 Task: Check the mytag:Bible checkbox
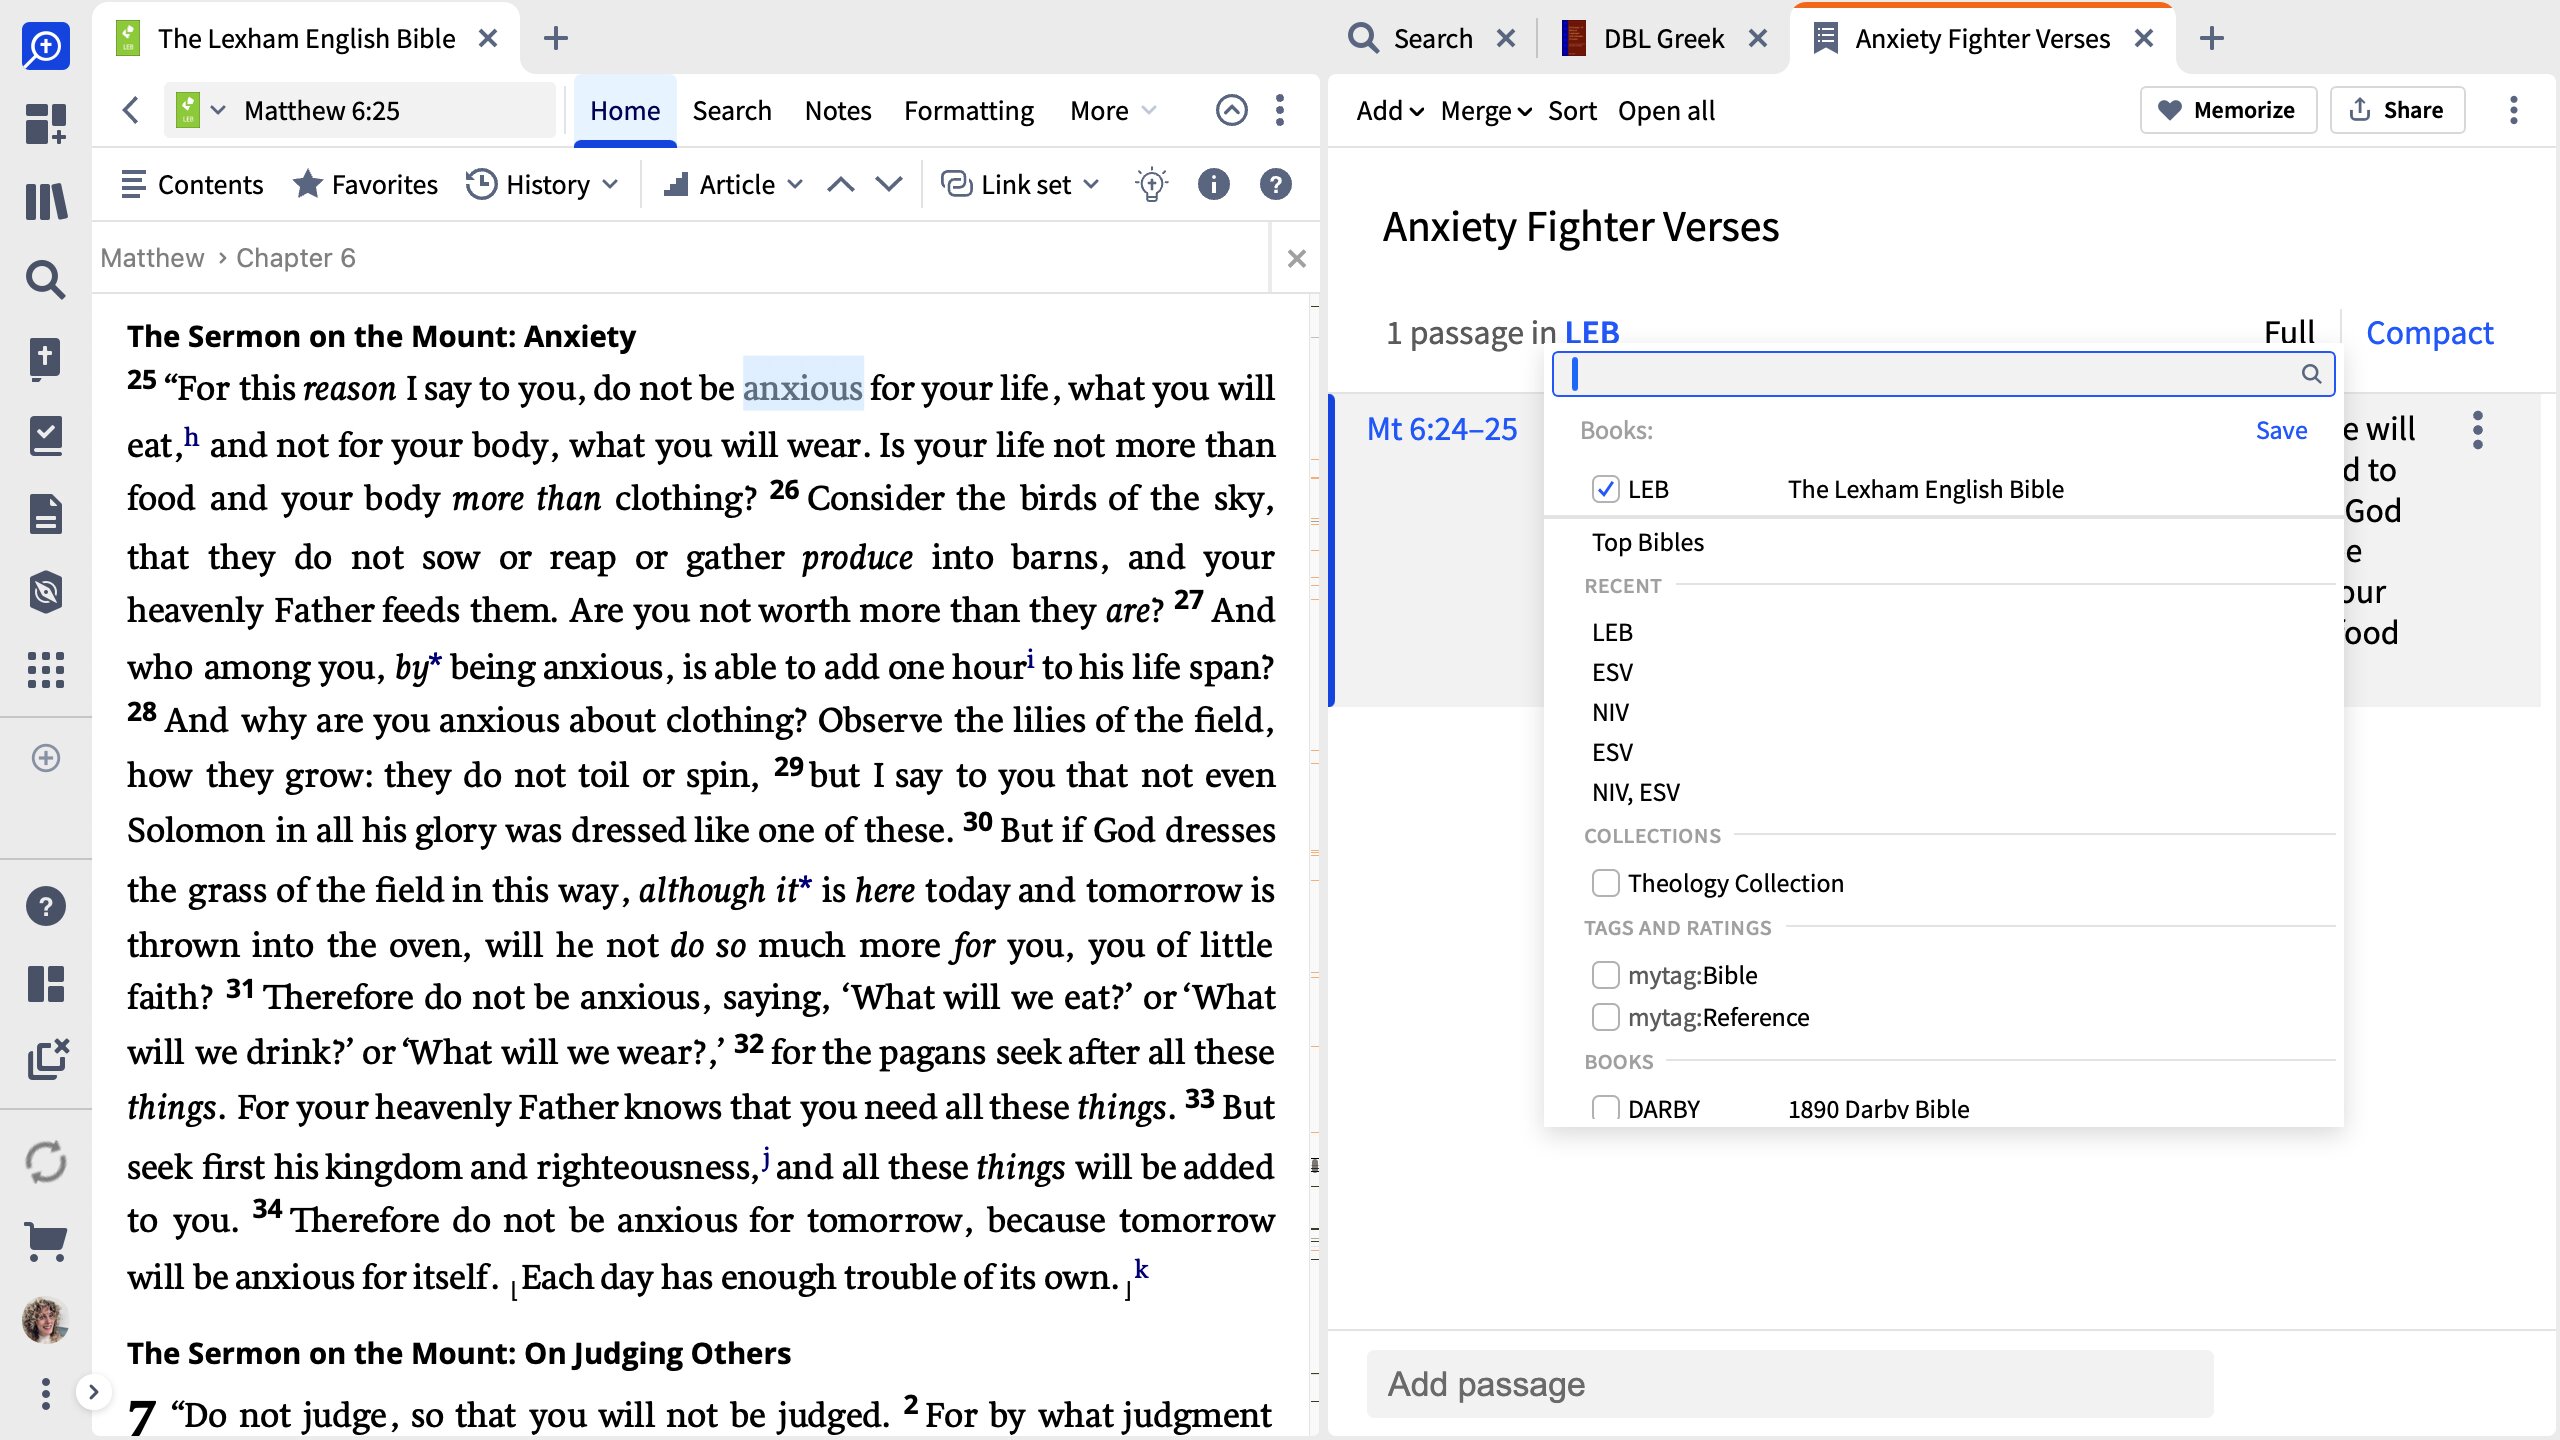(1605, 975)
